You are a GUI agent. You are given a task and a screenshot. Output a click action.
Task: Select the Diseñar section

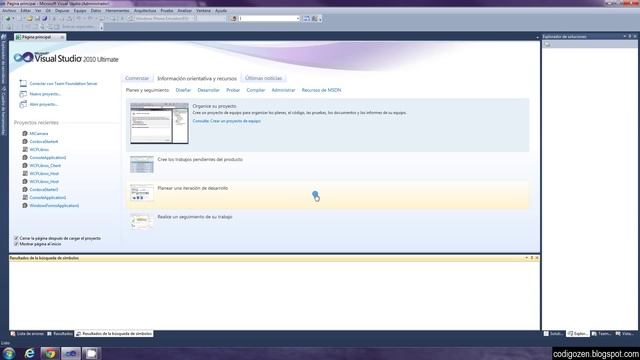(183, 90)
